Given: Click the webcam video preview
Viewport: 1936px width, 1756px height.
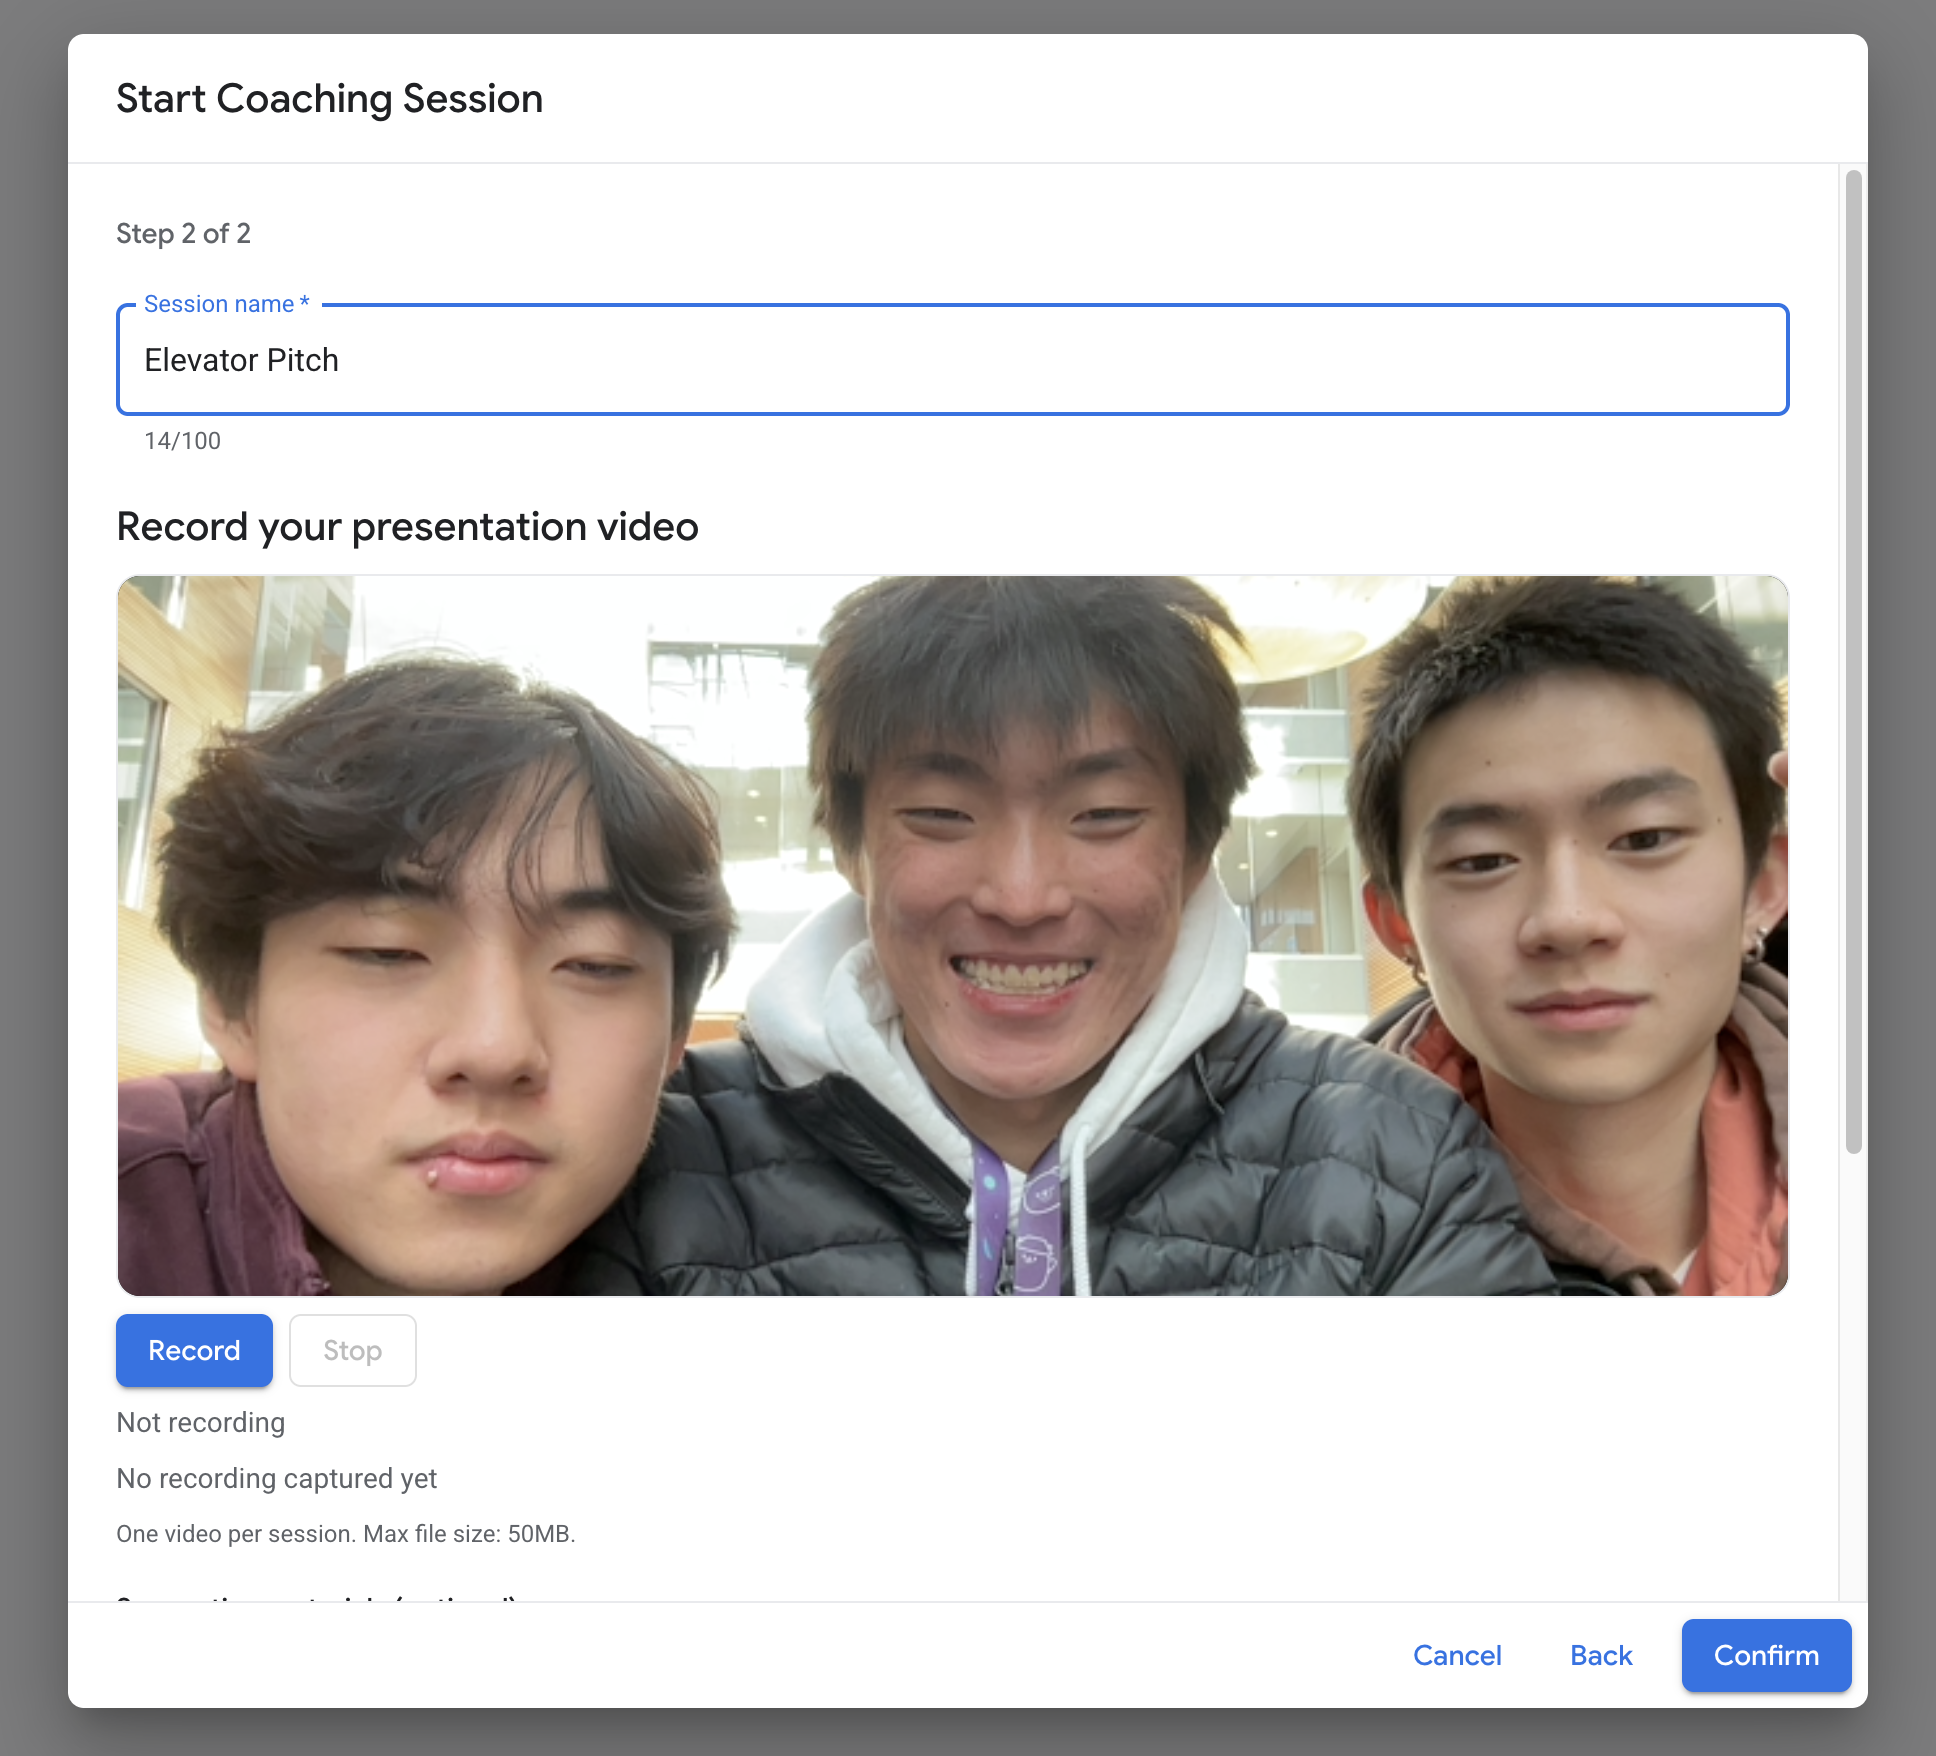Looking at the screenshot, I should pyautogui.click(x=952, y=935).
